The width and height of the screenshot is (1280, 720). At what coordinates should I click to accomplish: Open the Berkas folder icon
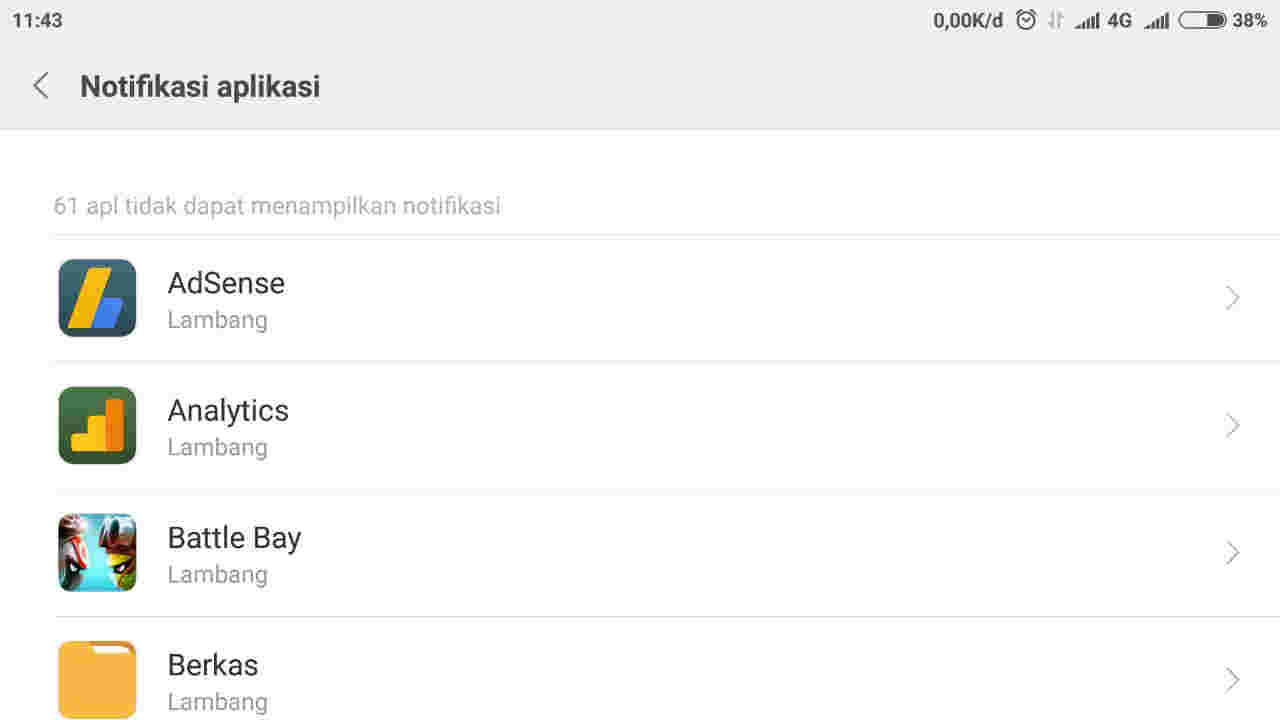tap(97, 679)
